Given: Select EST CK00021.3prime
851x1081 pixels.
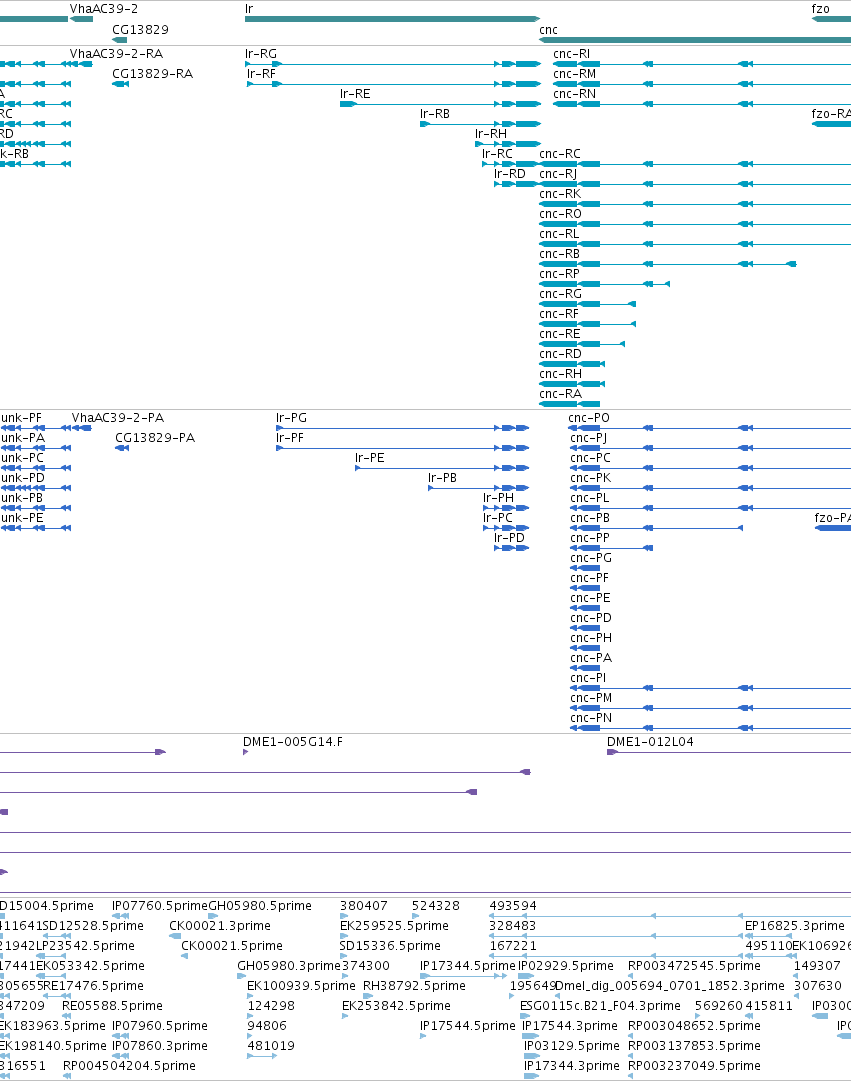Looking at the screenshot, I should coord(220,926).
